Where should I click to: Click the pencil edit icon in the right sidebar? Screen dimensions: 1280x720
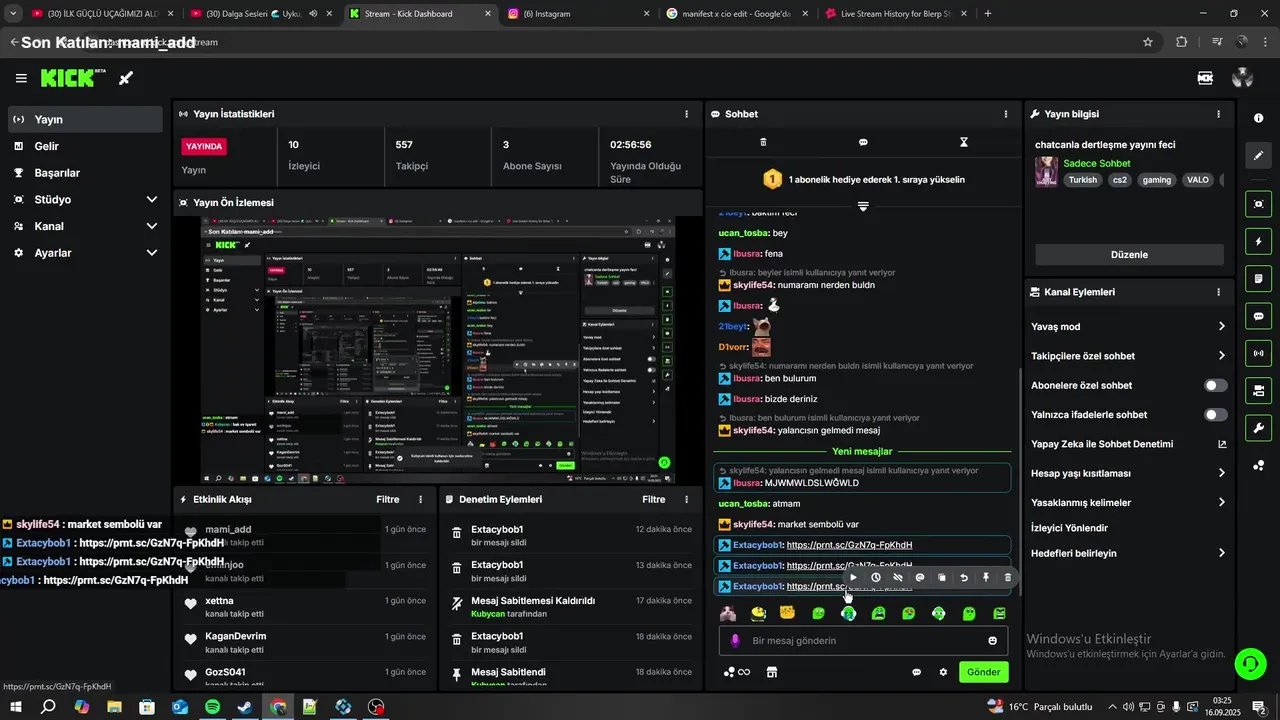[1258, 156]
